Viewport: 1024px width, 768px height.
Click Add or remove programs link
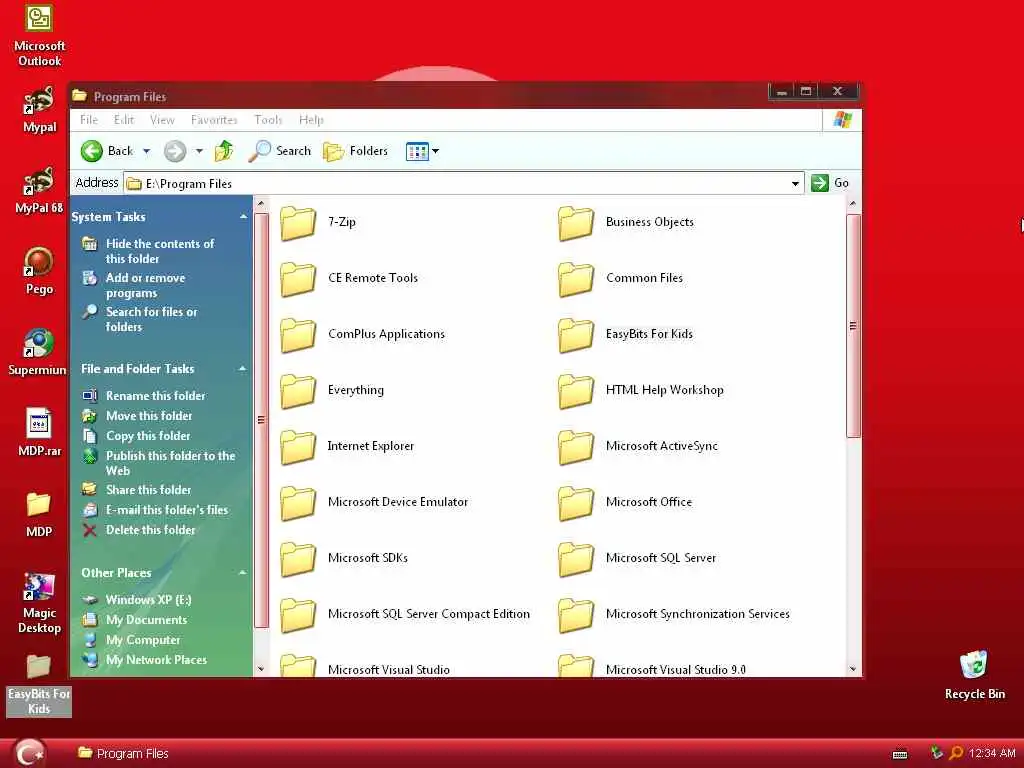click(145, 285)
